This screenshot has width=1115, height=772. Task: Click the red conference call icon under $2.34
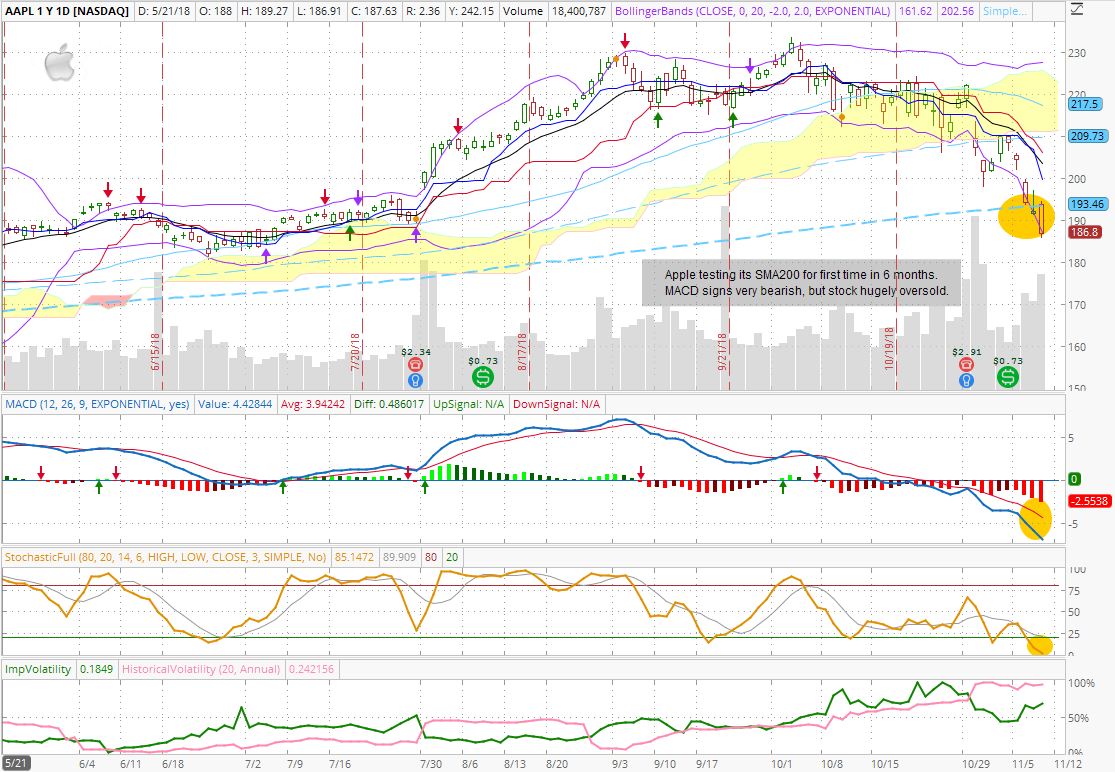415,365
